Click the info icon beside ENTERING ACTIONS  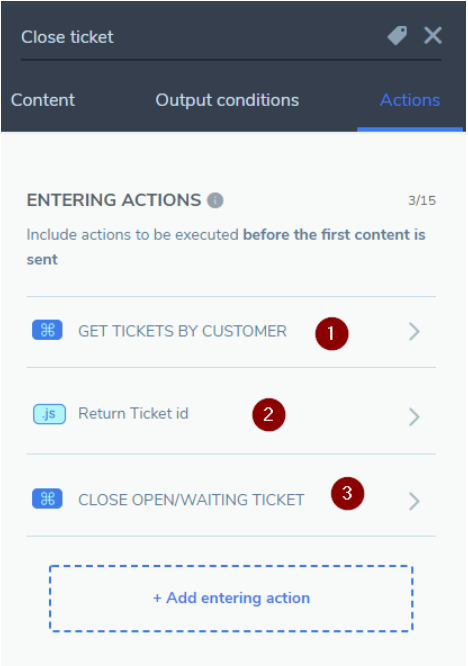point(215,200)
